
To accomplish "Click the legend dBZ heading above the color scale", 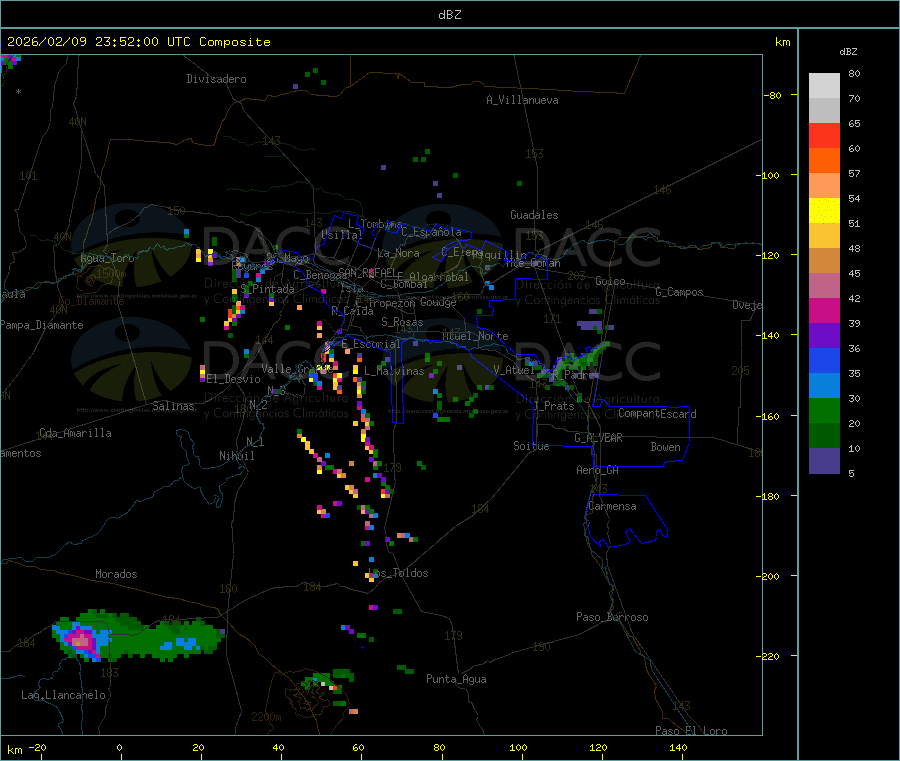I will pos(848,52).
